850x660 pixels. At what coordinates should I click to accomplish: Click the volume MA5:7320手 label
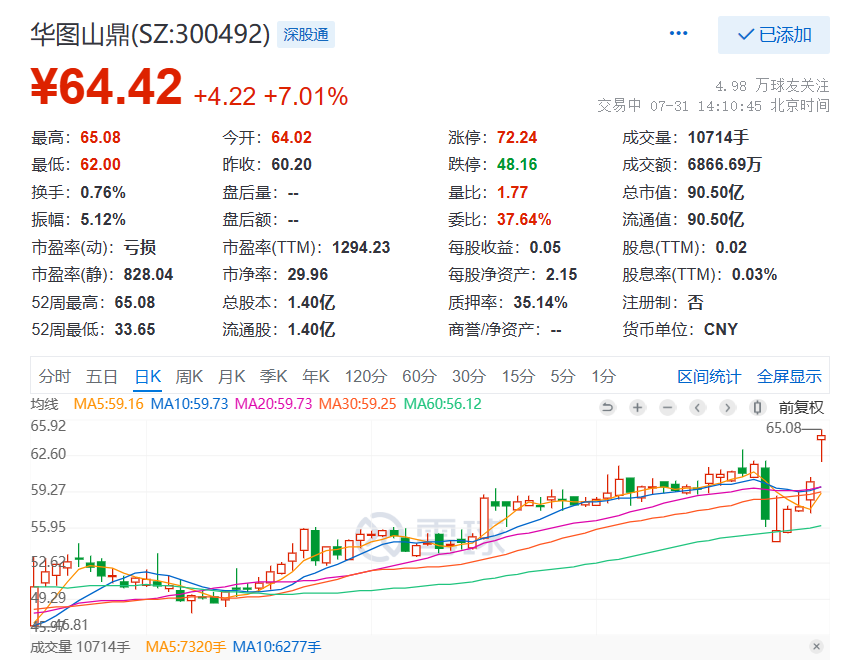[186, 647]
